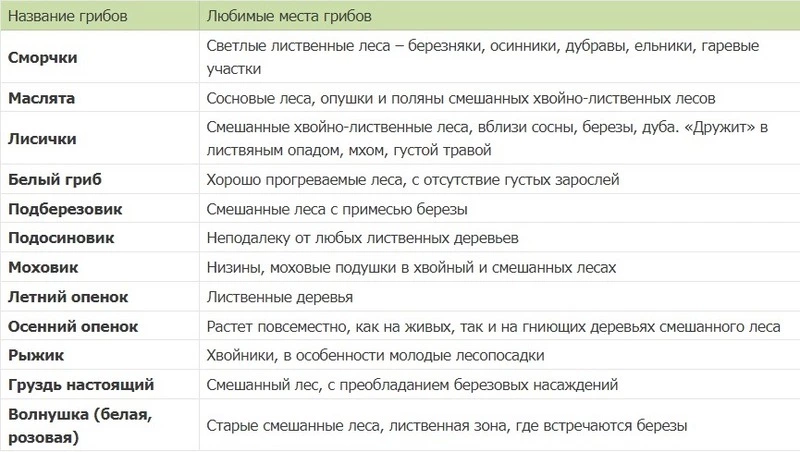Click the "Любимые места грибов" column header
The height and width of the screenshot is (452, 800).
pos(288,17)
